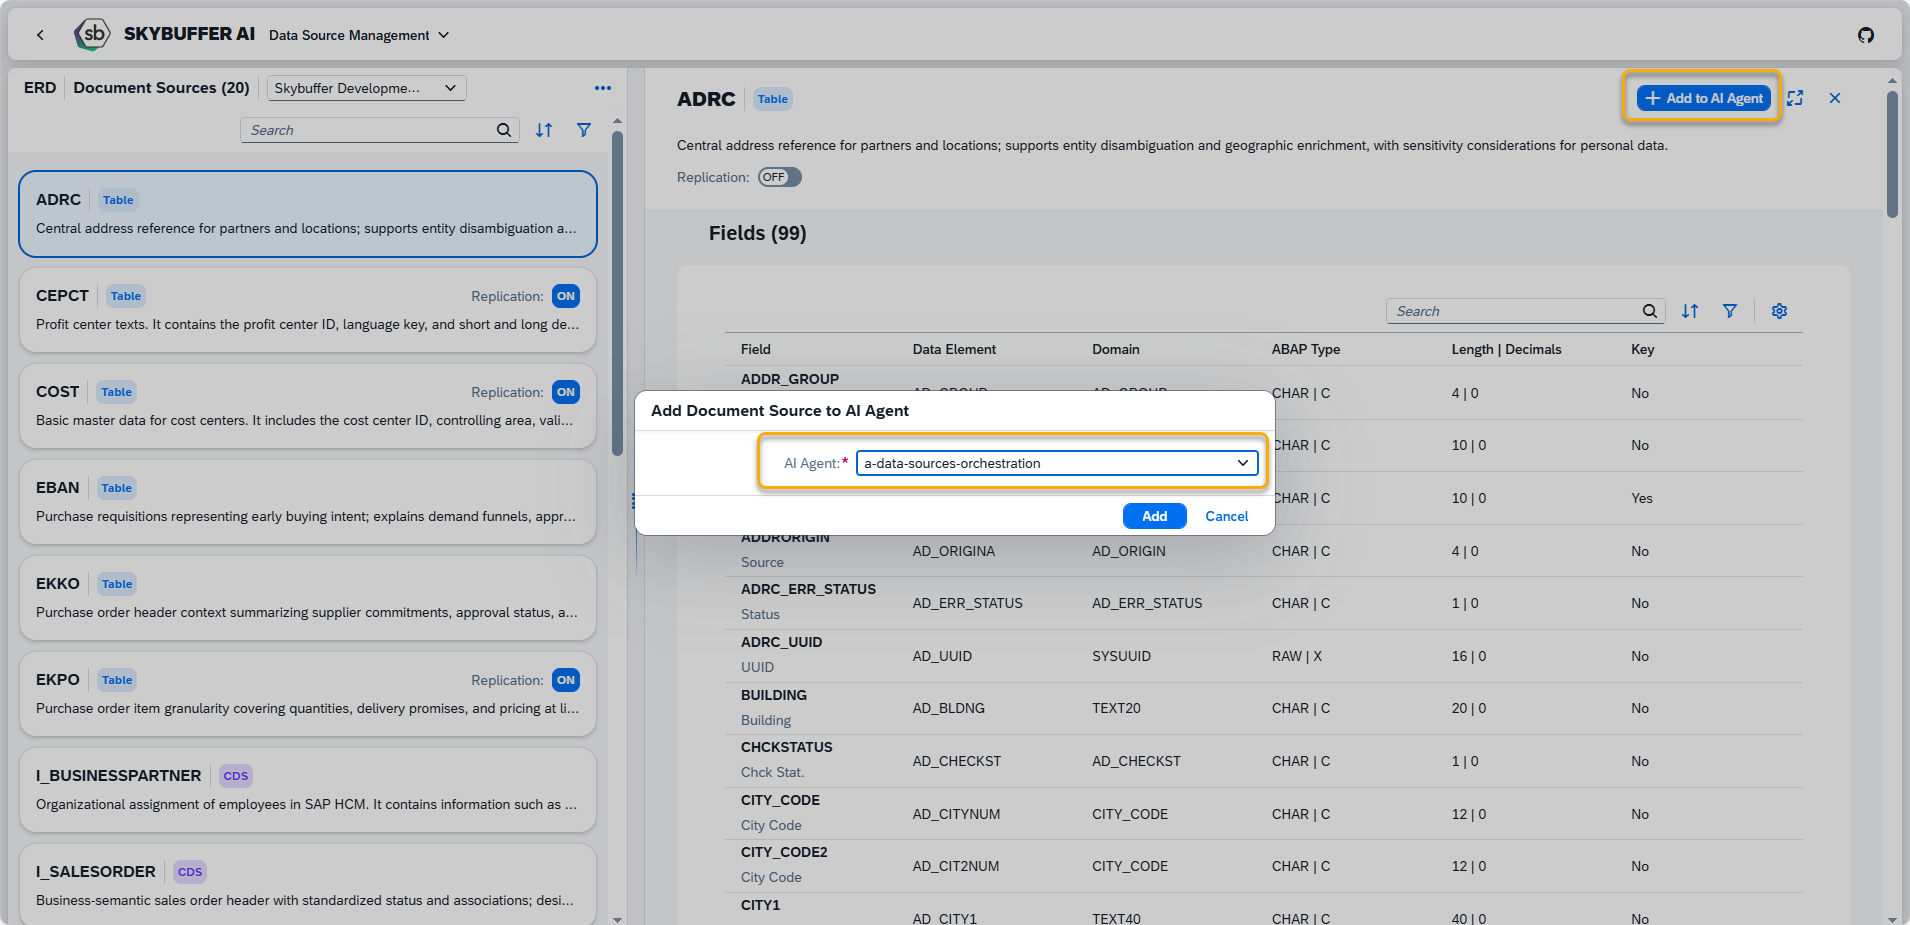Cancel the Add Document Source dialog
The height and width of the screenshot is (925, 1910).
point(1226,516)
